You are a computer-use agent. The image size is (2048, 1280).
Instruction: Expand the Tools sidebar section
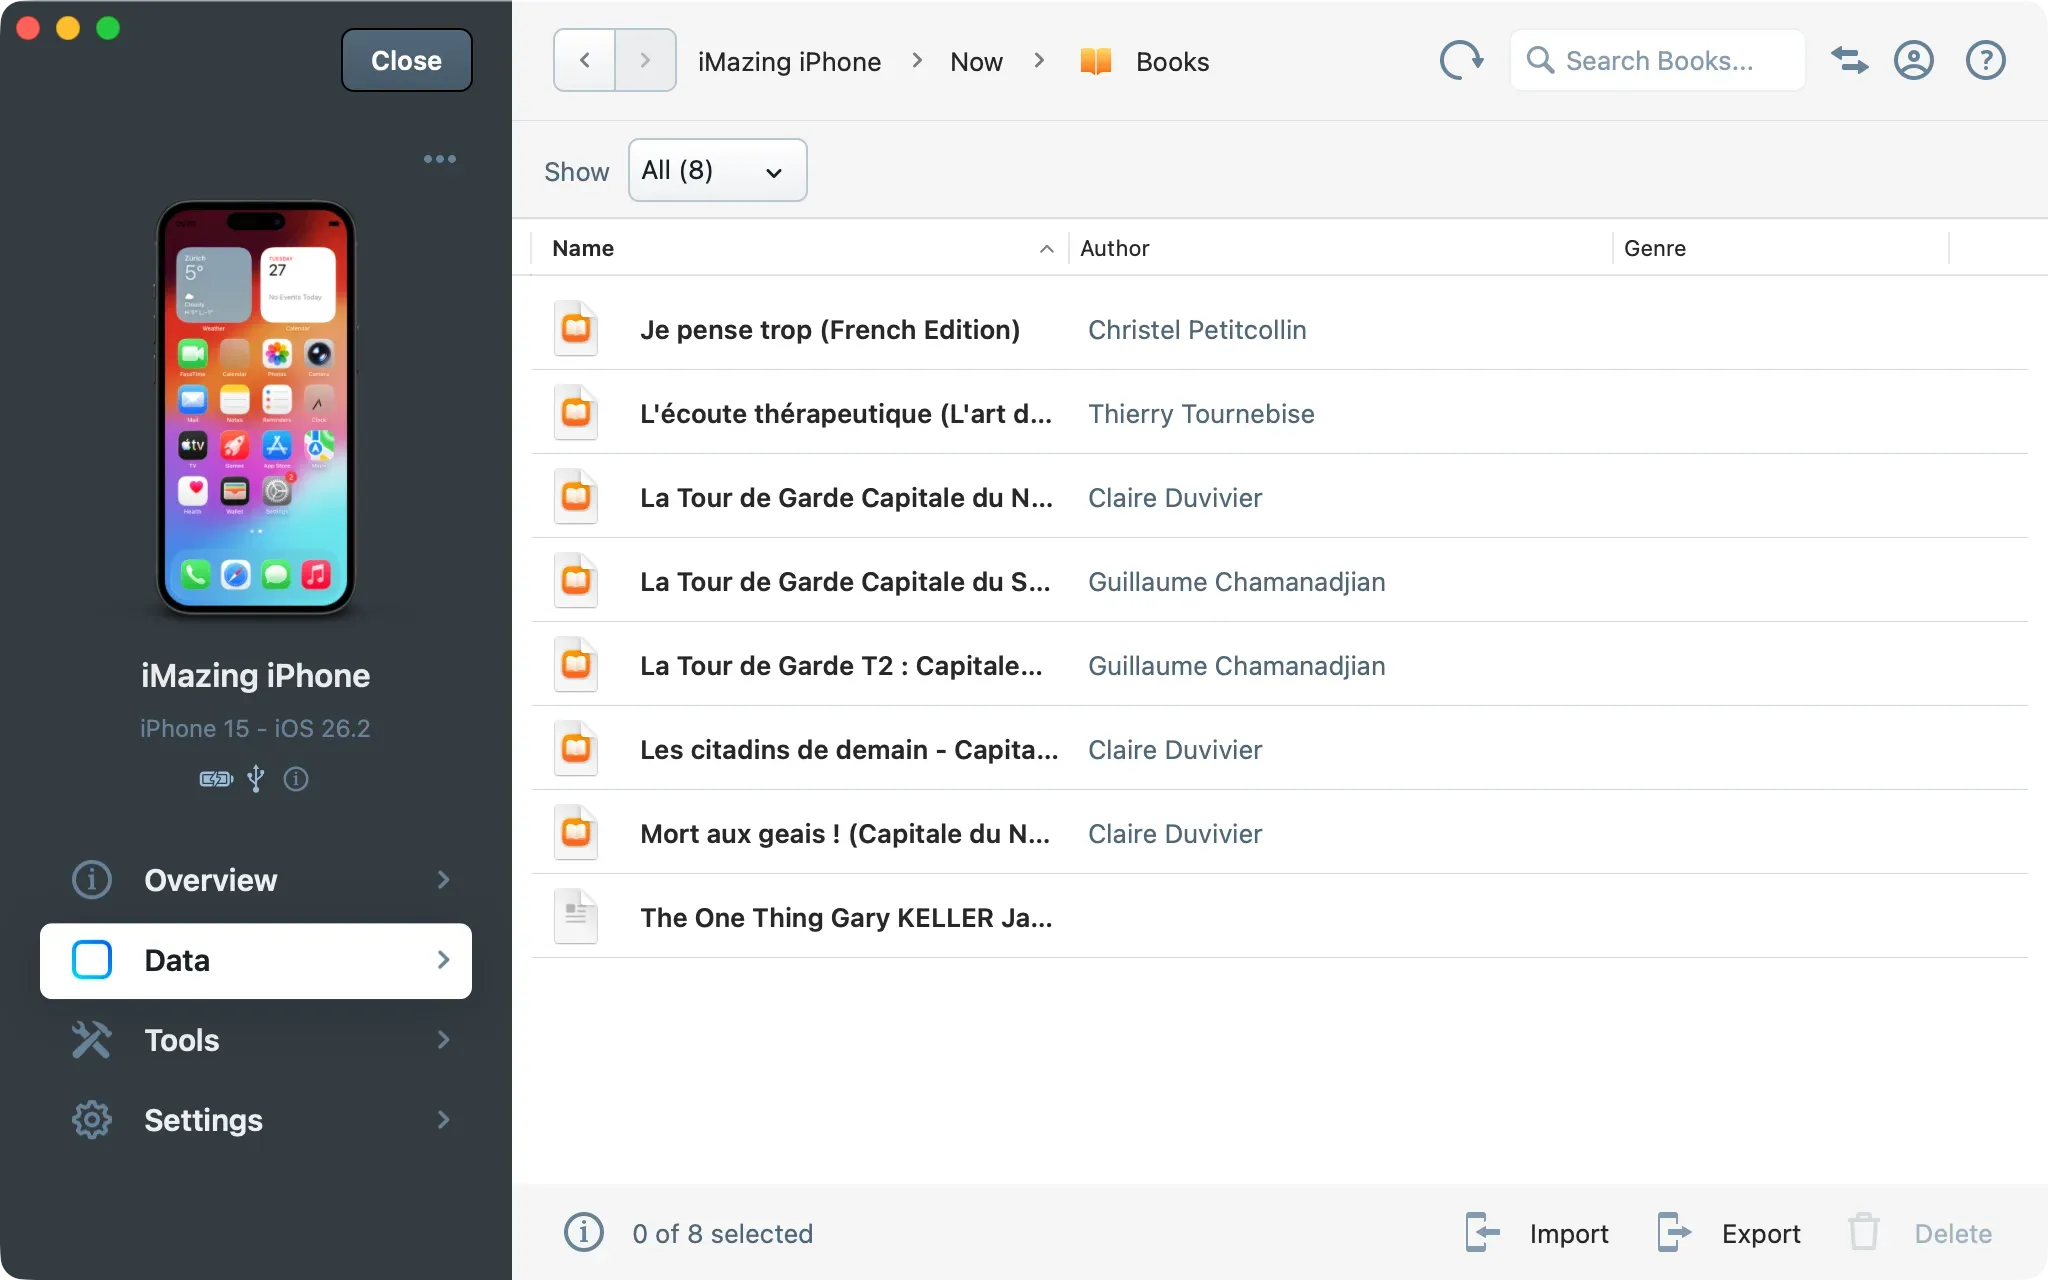pyautogui.click(x=256, y=1040)
